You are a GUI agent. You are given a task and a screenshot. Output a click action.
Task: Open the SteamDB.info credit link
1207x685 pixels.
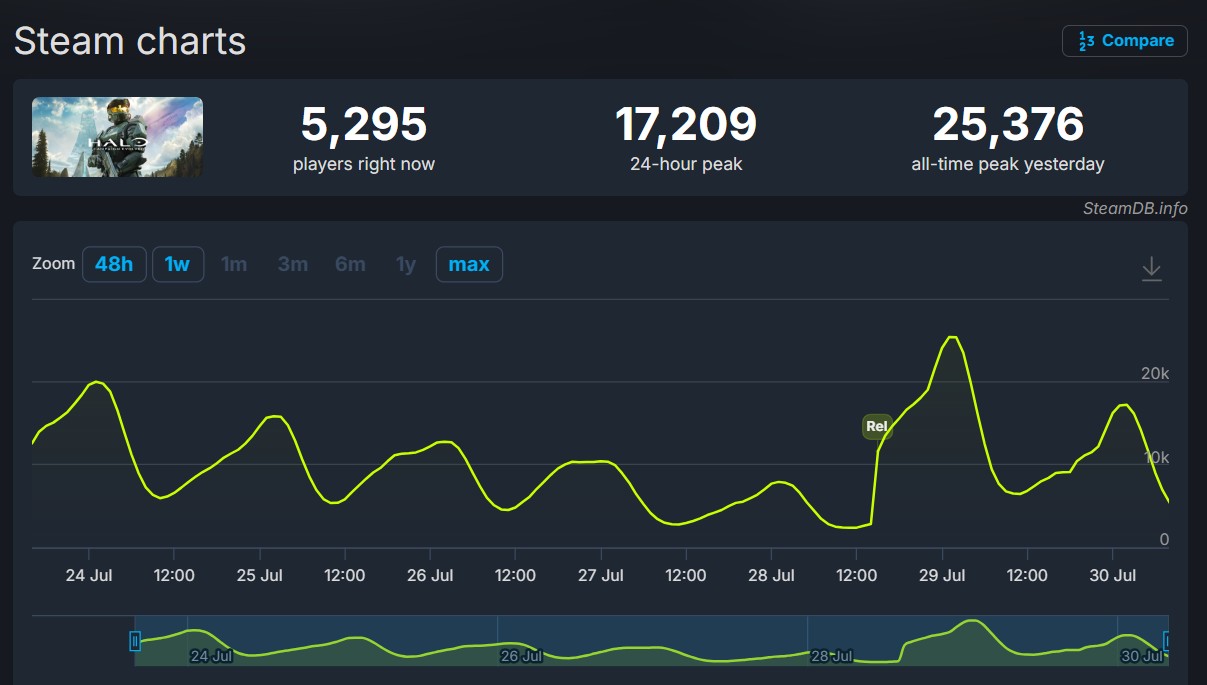click(x=1135, y=208)
